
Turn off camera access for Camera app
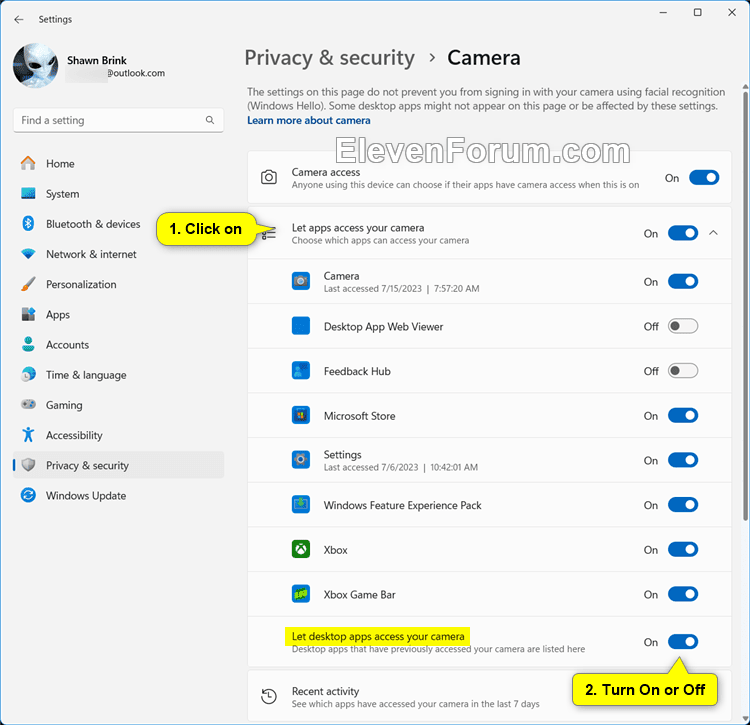(x=683, y=281)
